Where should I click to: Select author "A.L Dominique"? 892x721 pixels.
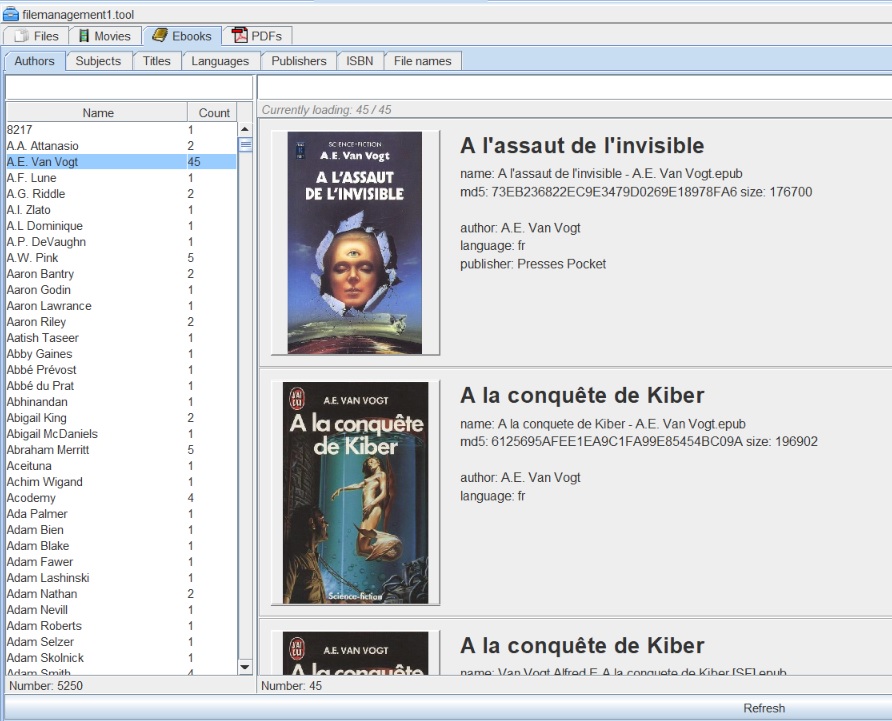click(121, 225)
